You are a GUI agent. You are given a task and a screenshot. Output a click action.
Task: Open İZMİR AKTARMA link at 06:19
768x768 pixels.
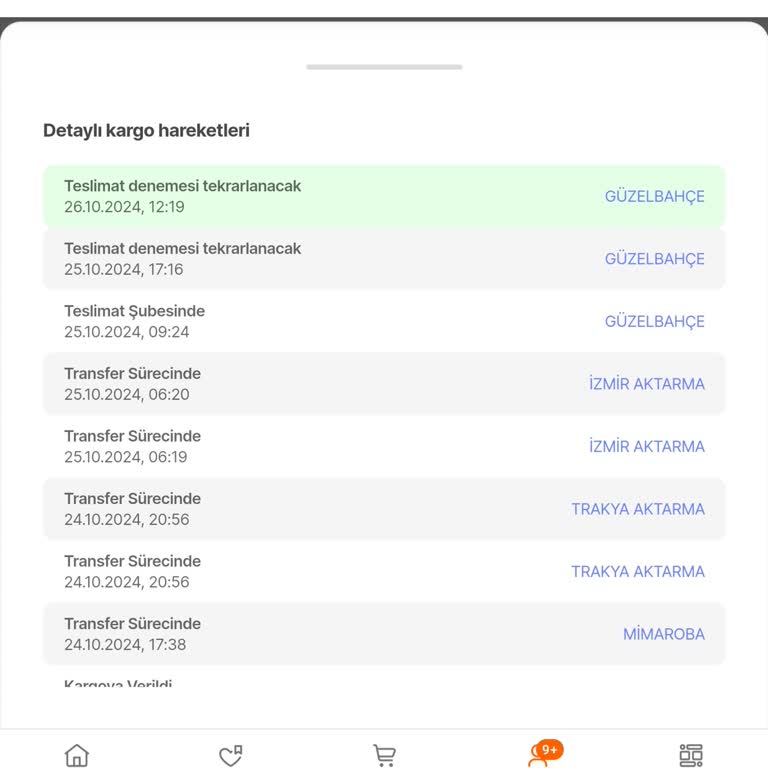pos(647,447)
